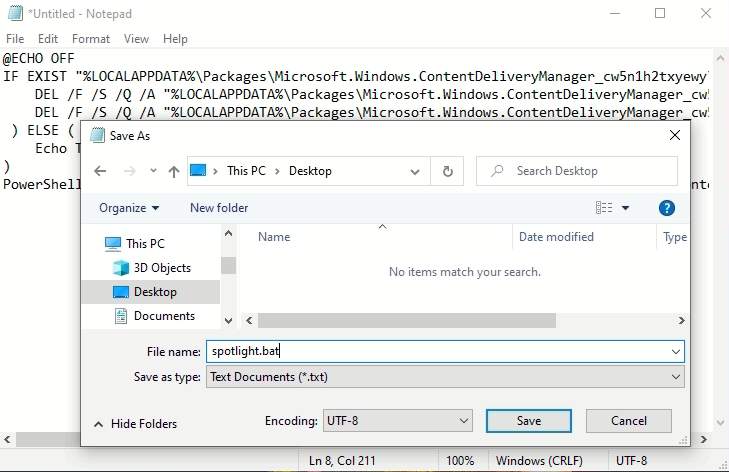Click the Ln 8, Col 211 status entry

pyautogui.click(x=342, y=461)
